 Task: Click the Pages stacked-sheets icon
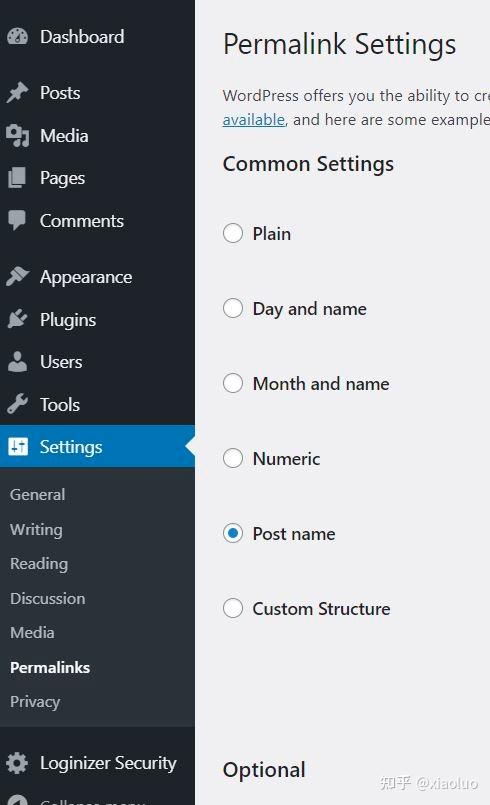point(17,178)
